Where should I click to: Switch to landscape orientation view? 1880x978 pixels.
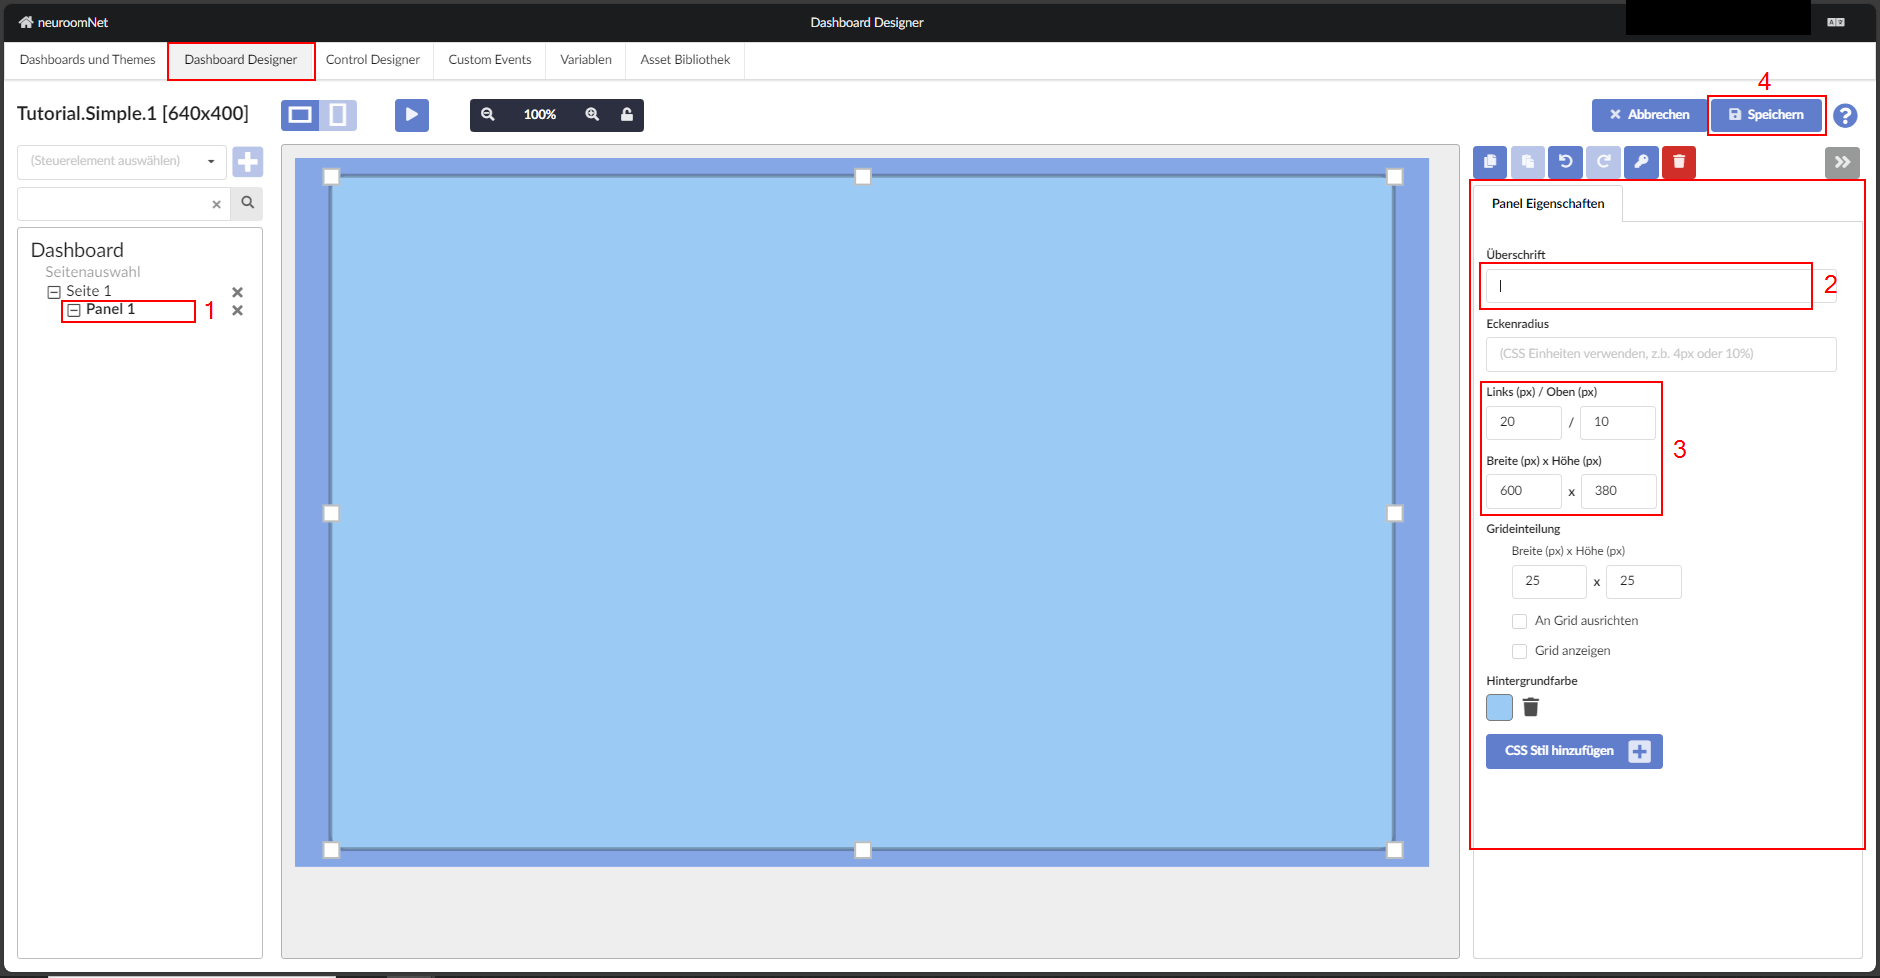[300, 115]
